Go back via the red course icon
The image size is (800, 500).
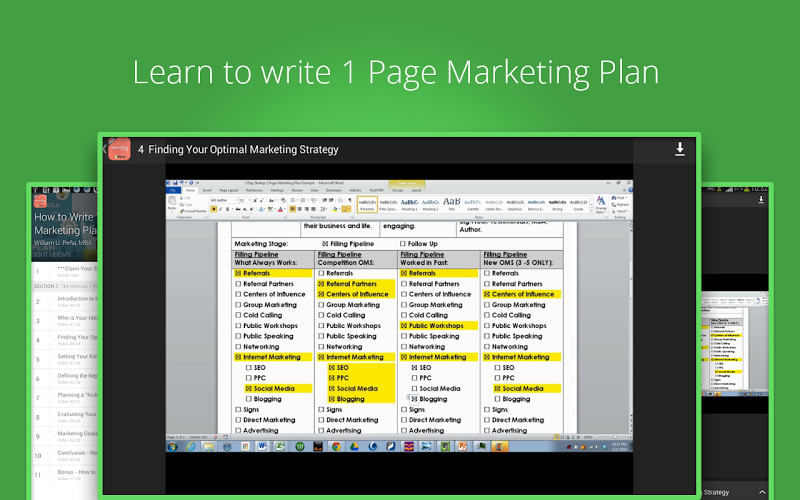119,149
